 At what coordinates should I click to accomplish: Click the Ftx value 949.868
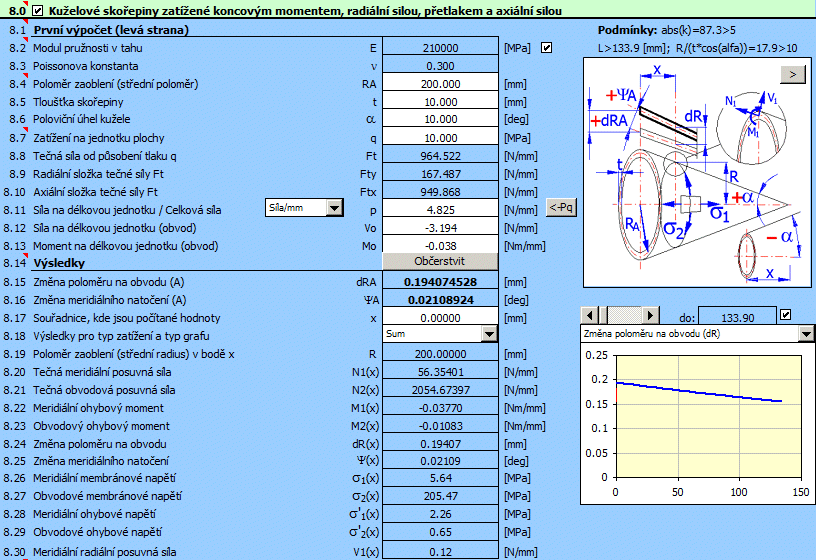click(x=440, y=192)
